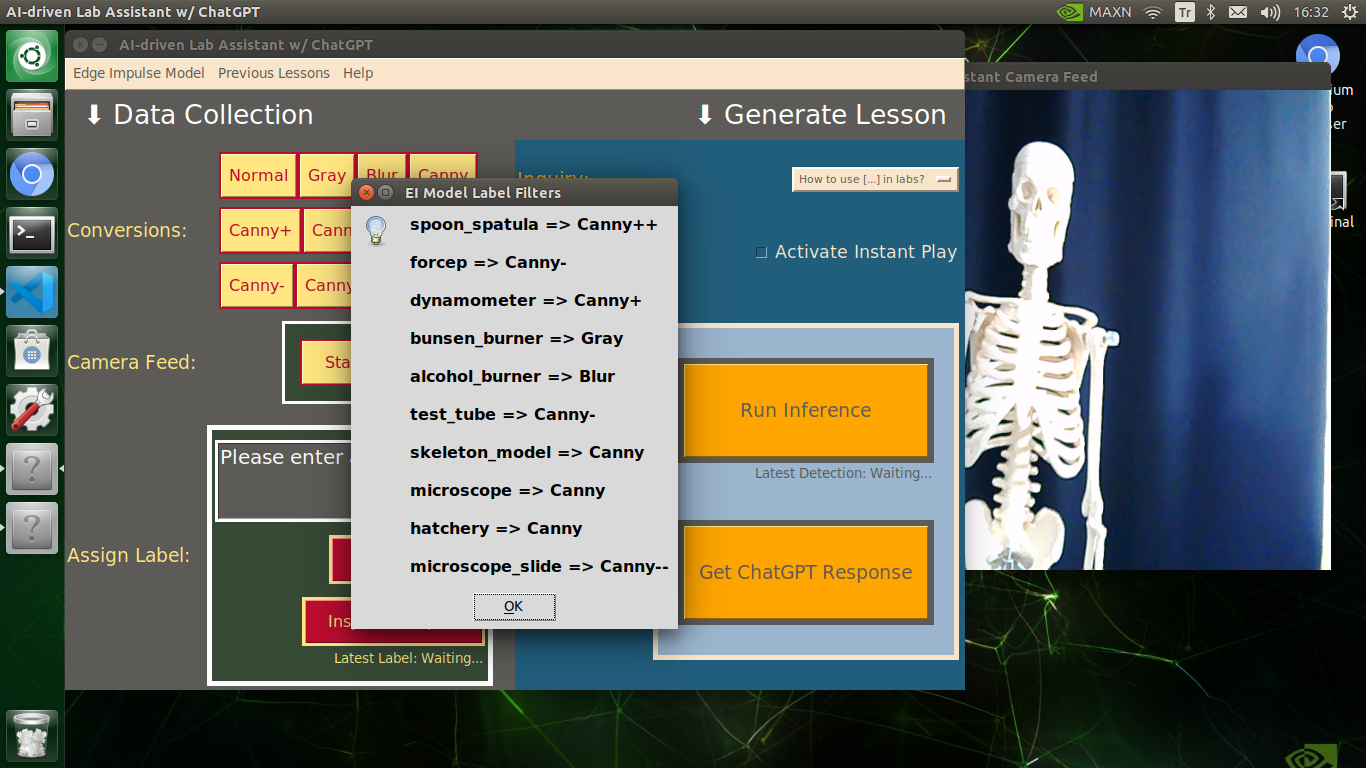Open Ubuntu Software from the dock
The height and width of the screenshot is (768, 1366).
pyautogui.click(x=31, y=351)
